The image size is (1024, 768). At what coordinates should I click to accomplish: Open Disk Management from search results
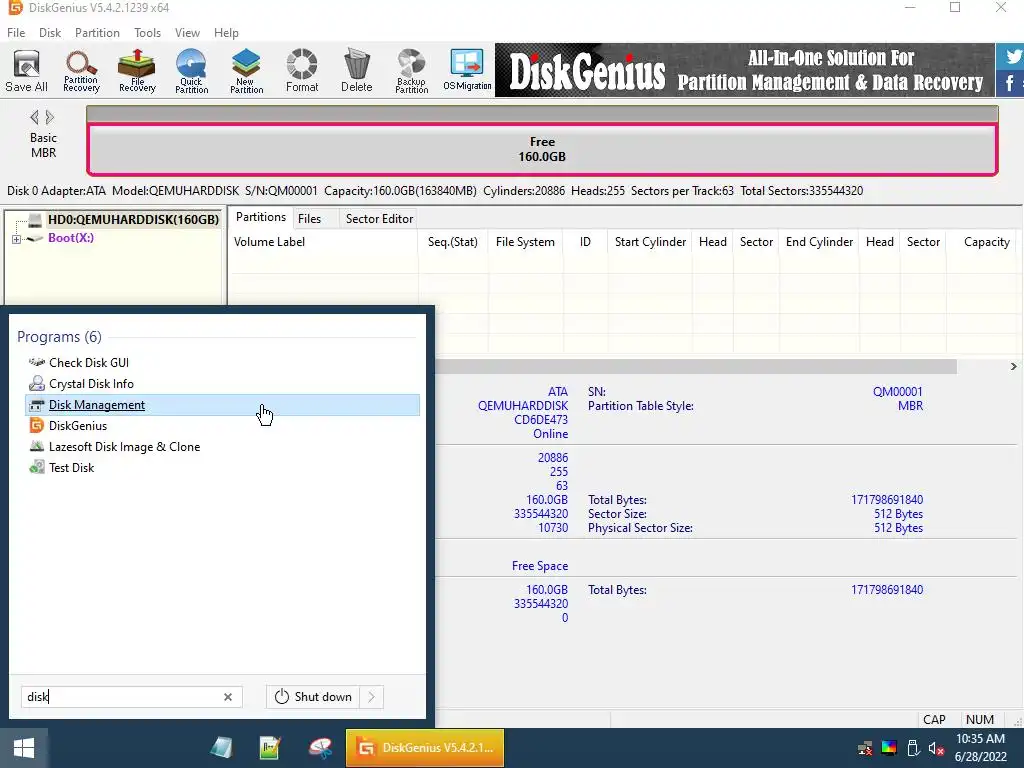click(222, 405)
